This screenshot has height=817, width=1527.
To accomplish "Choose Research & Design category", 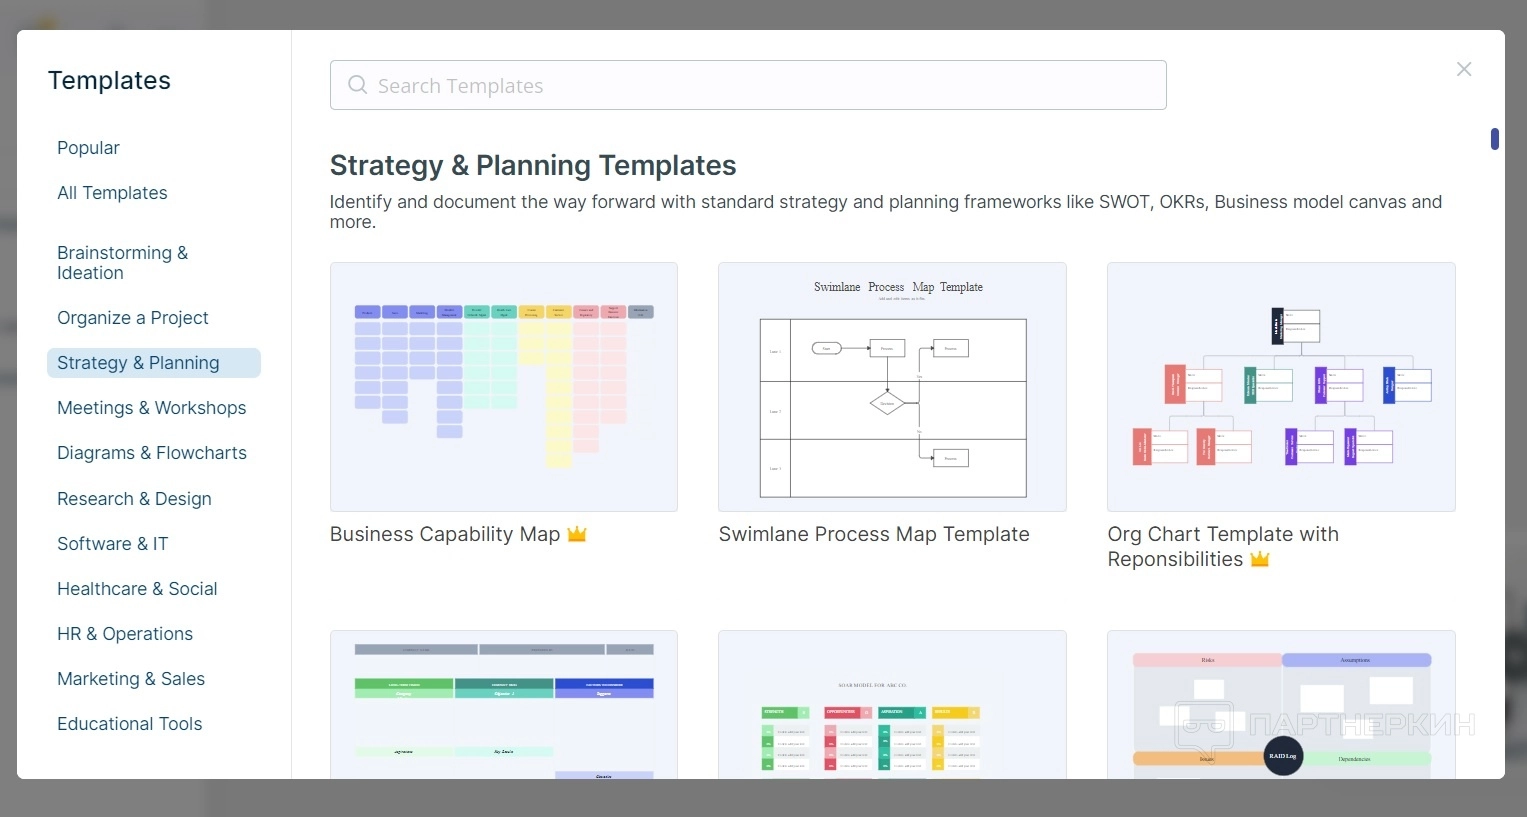I will coord(134,499).
